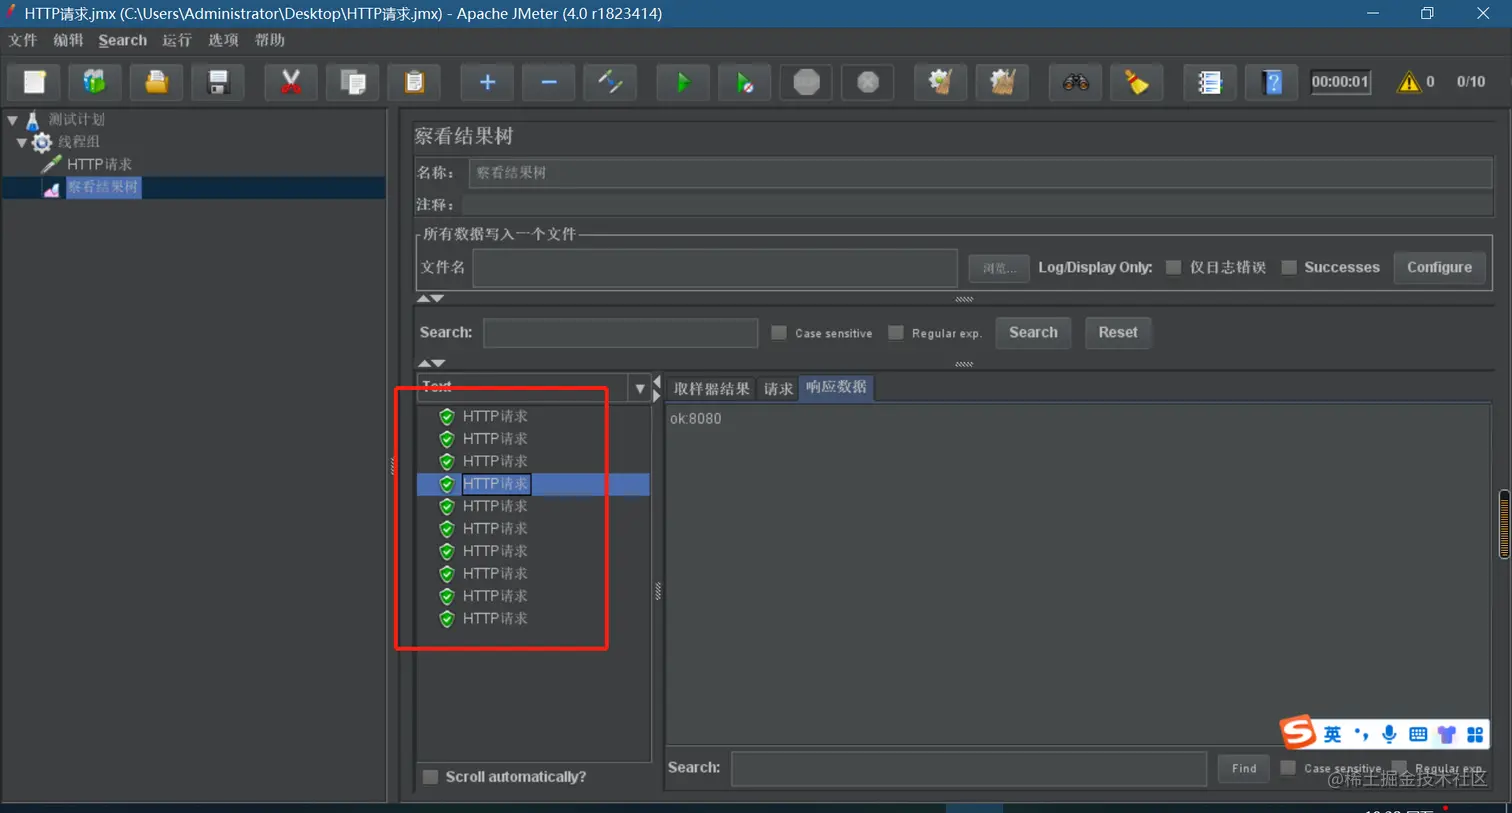Screen dimensions: 1512x813
Task: Focus the Search field above the results list
Action: [x=620, y=333]
